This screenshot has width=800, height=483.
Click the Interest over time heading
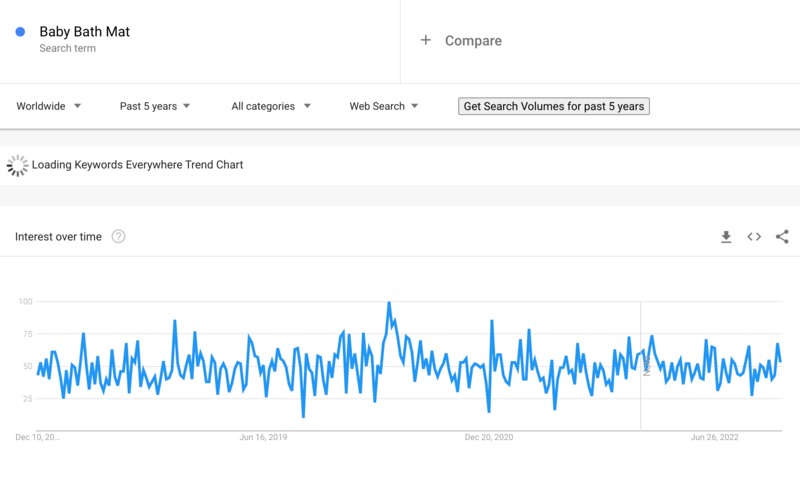(59, 237)
